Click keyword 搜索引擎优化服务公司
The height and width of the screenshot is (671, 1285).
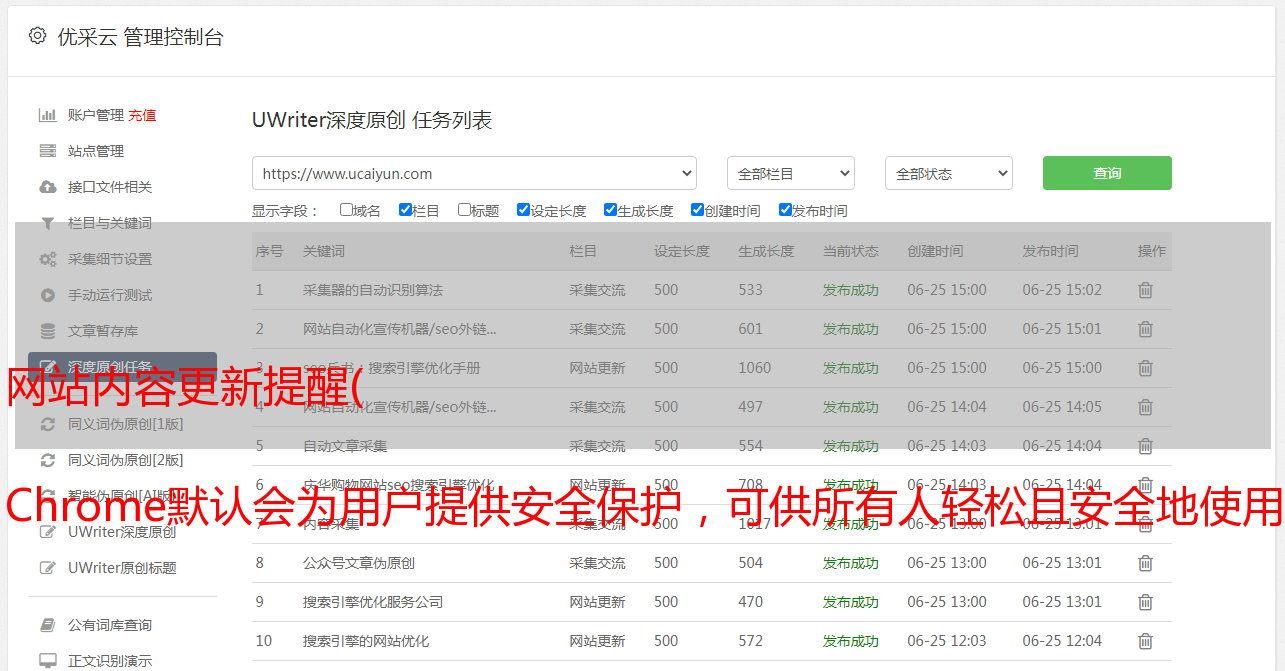point(373,602)
